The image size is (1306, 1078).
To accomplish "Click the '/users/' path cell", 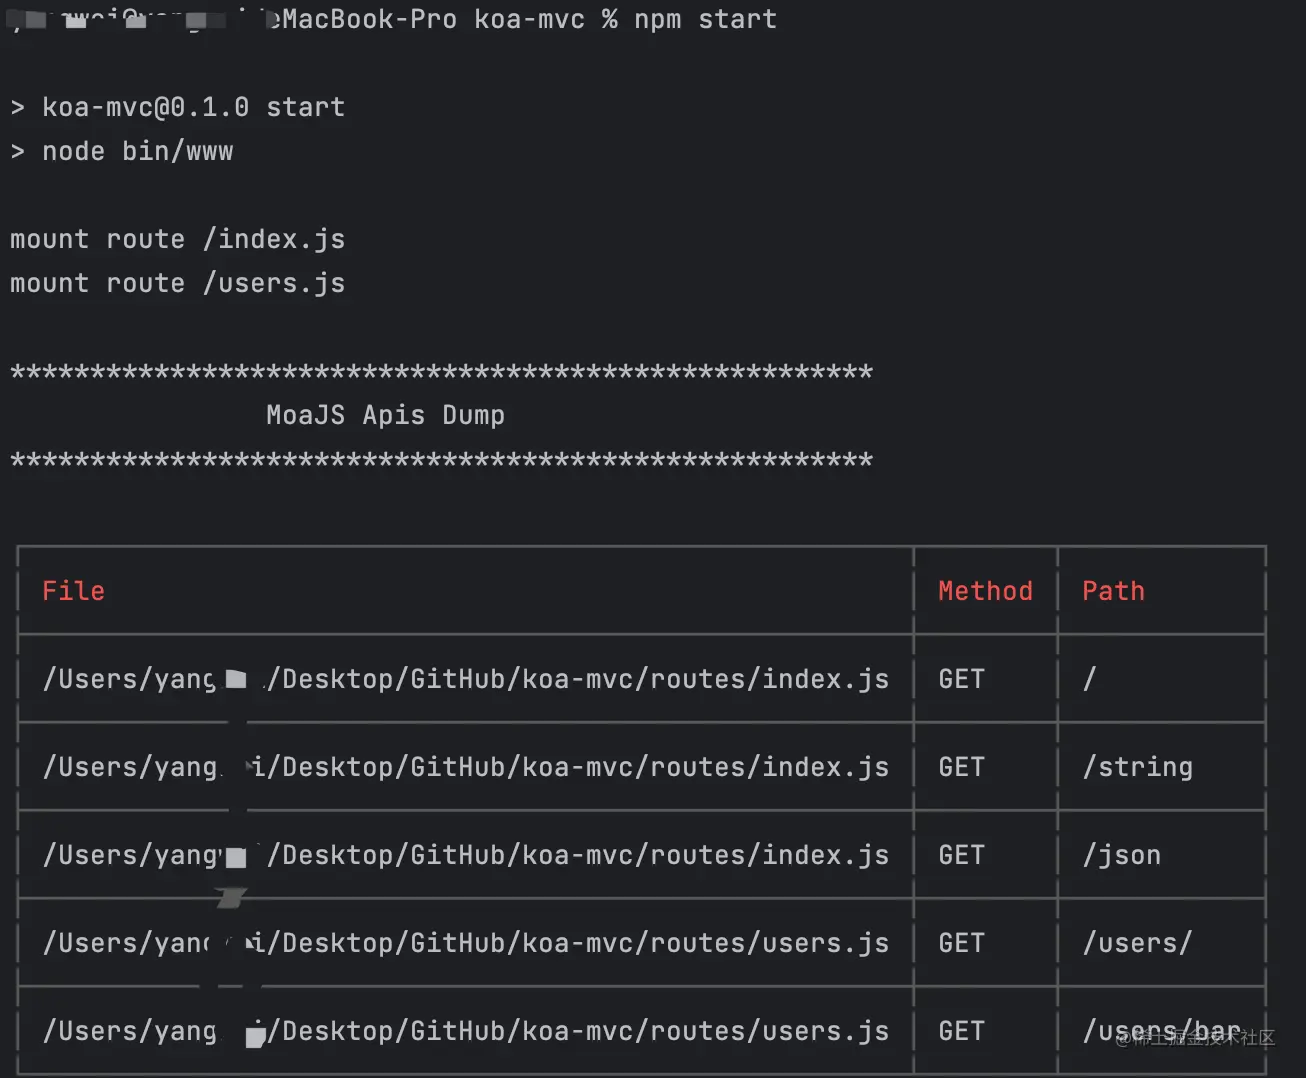I will (1137, 943).
